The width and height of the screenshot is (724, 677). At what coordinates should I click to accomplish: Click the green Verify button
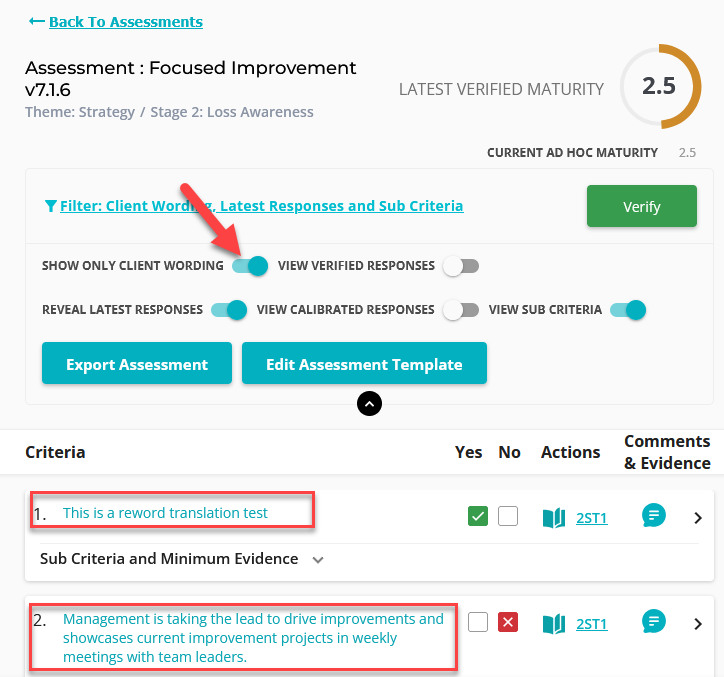point(642,206)
